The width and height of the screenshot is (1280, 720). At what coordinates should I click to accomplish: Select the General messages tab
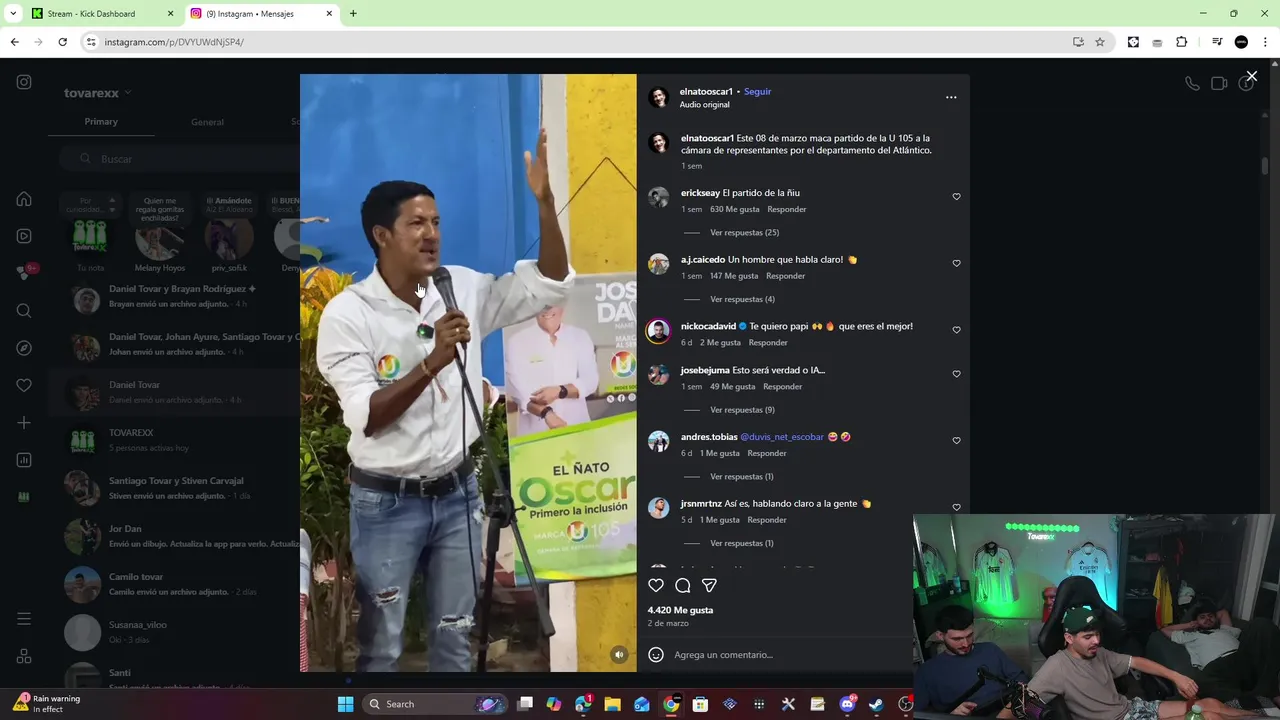[x=207, y=122]
